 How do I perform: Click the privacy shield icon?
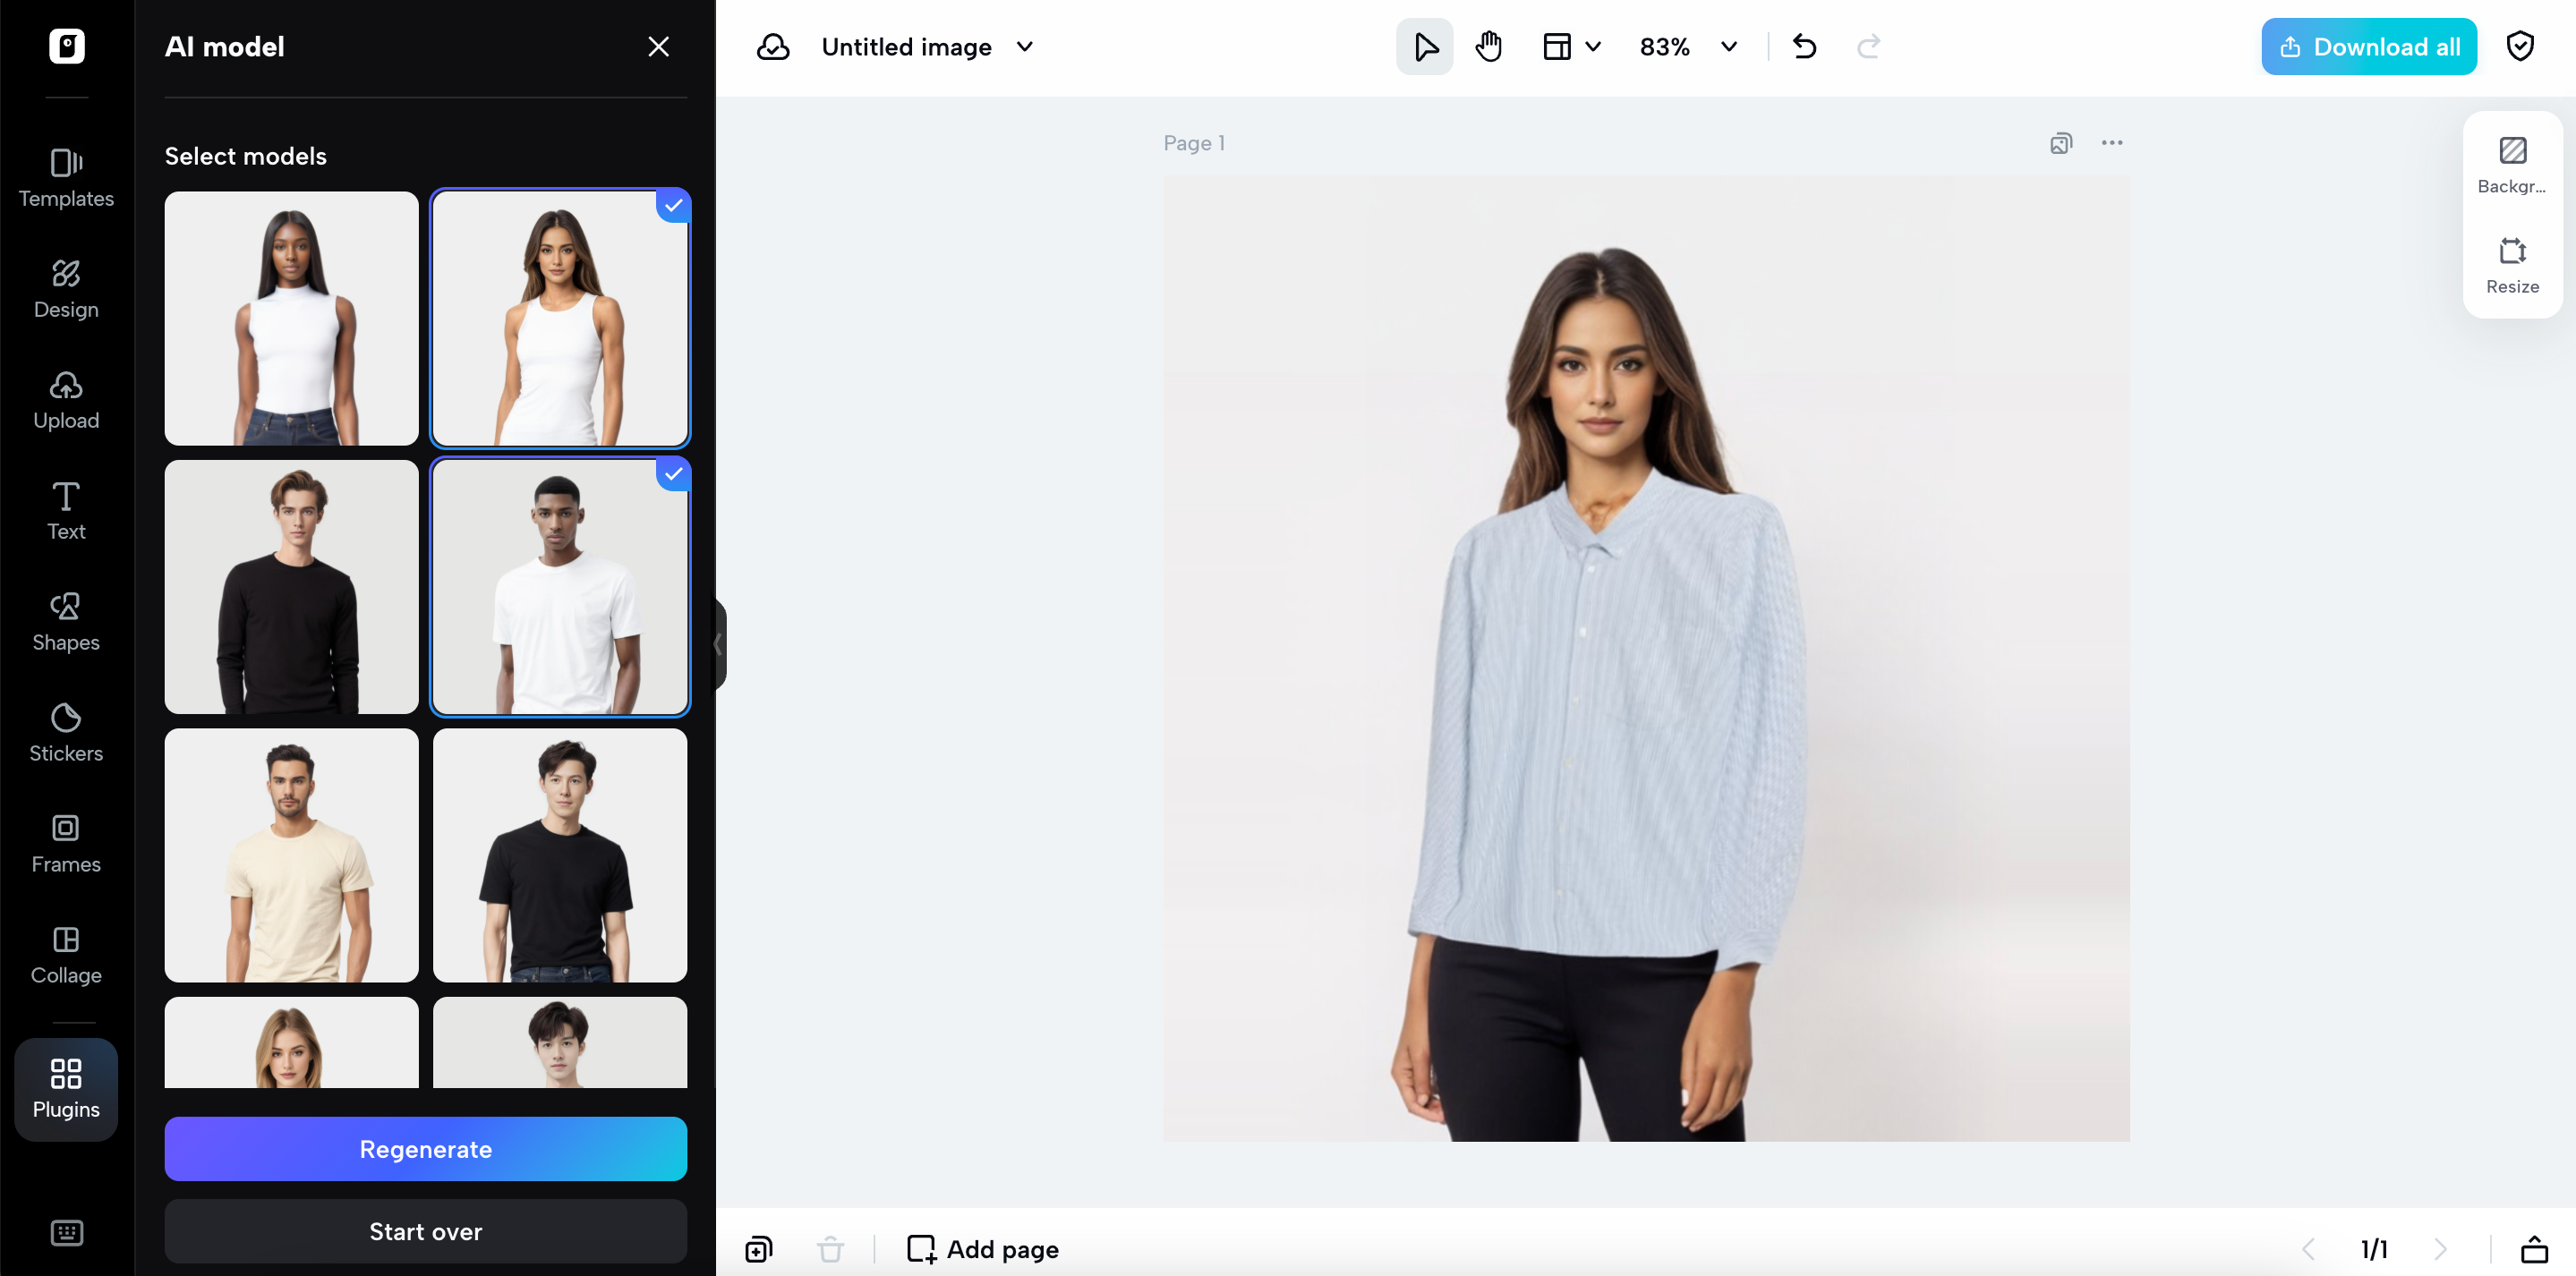[x=2519, y=47]
